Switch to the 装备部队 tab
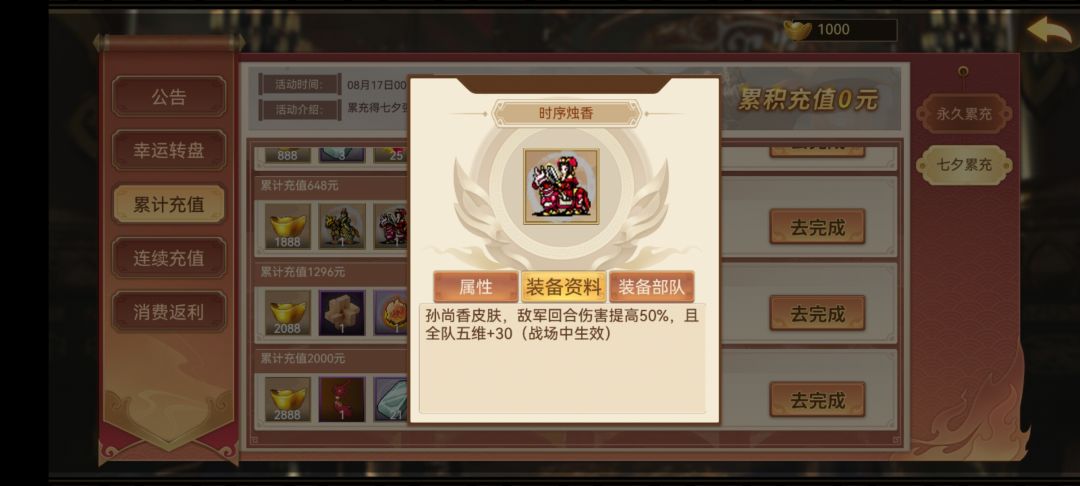The image size is (1080, 486). tap(652, 287)
